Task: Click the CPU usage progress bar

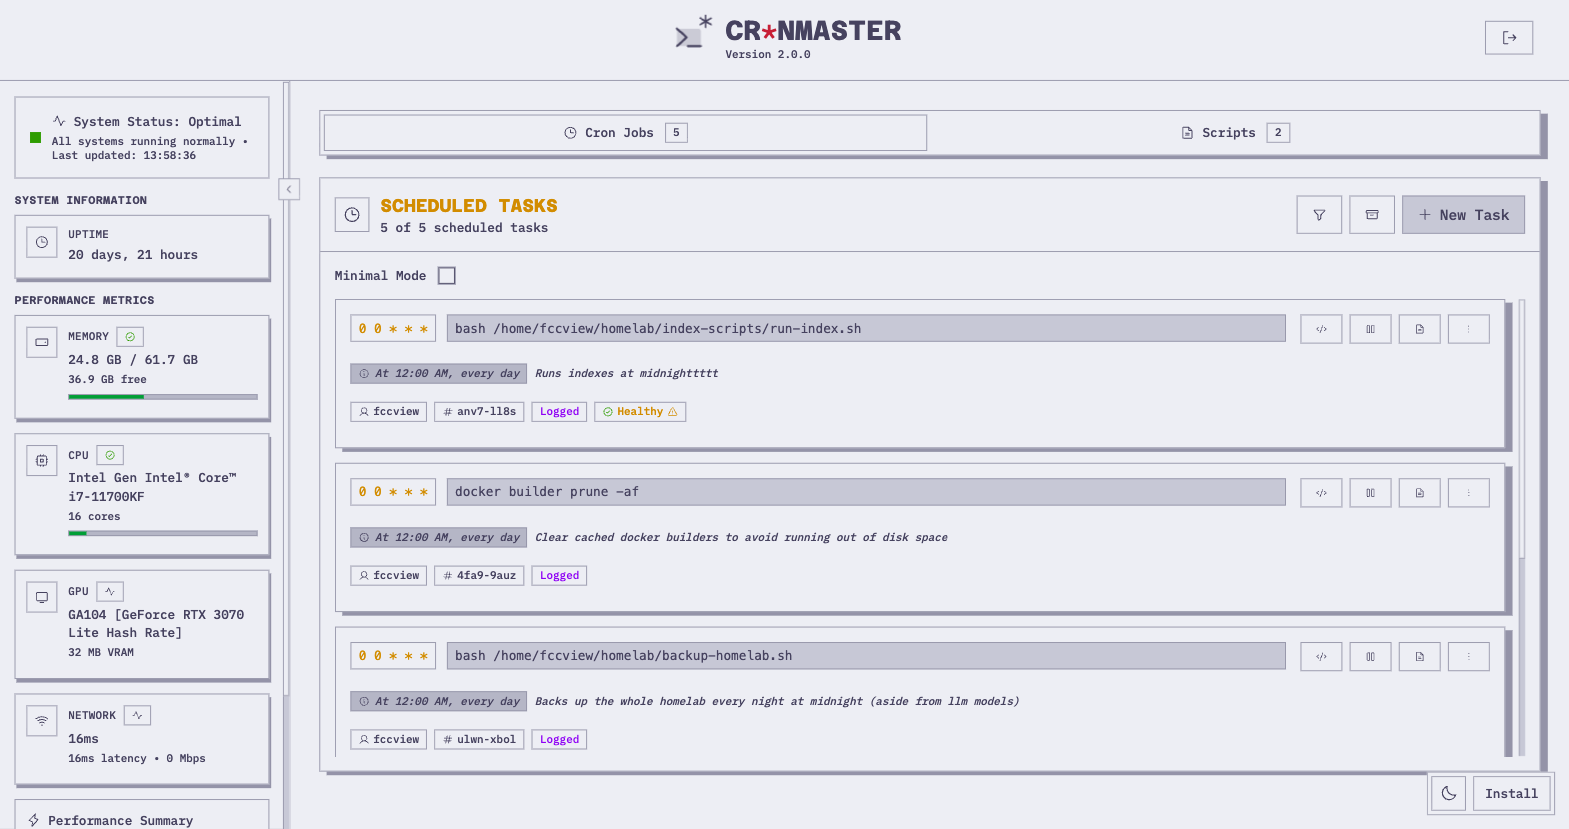Action: point(163,533)
